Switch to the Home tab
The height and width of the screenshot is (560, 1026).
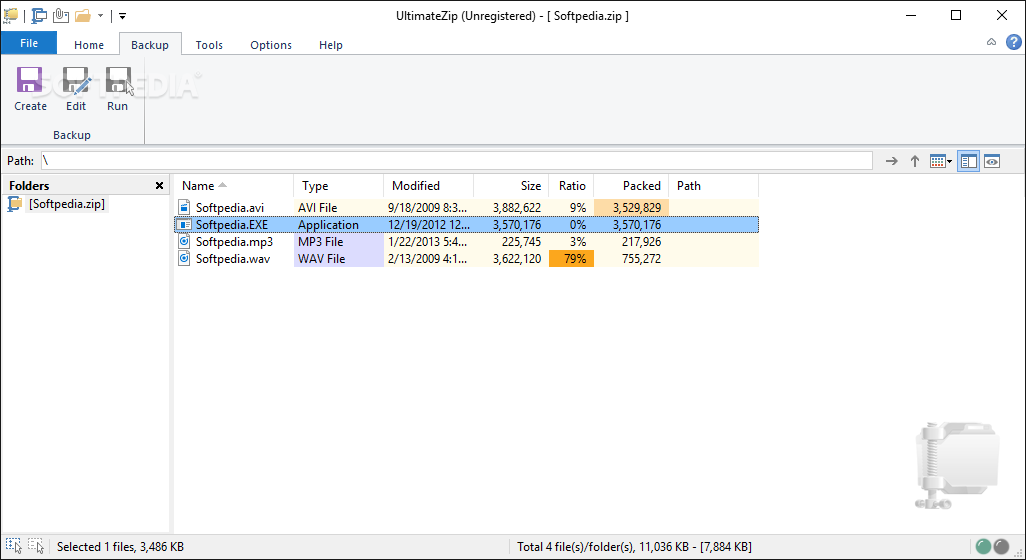89,44
